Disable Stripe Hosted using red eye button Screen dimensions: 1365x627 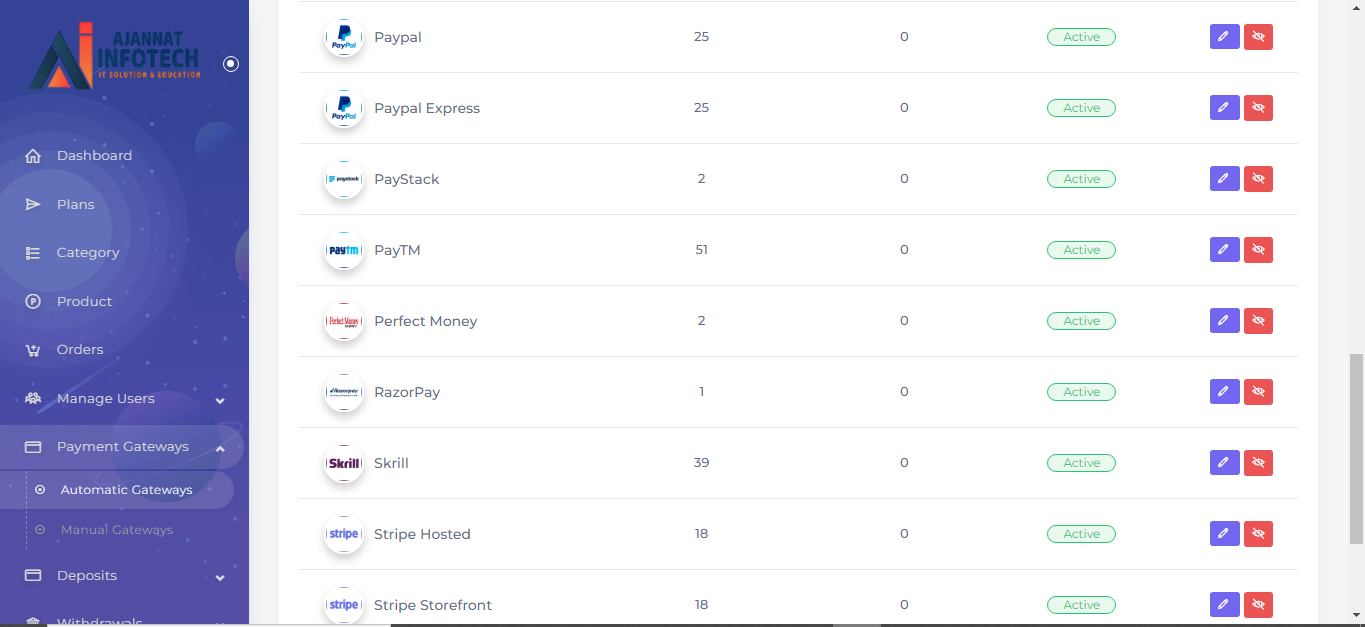click(x=1258, y=534)
